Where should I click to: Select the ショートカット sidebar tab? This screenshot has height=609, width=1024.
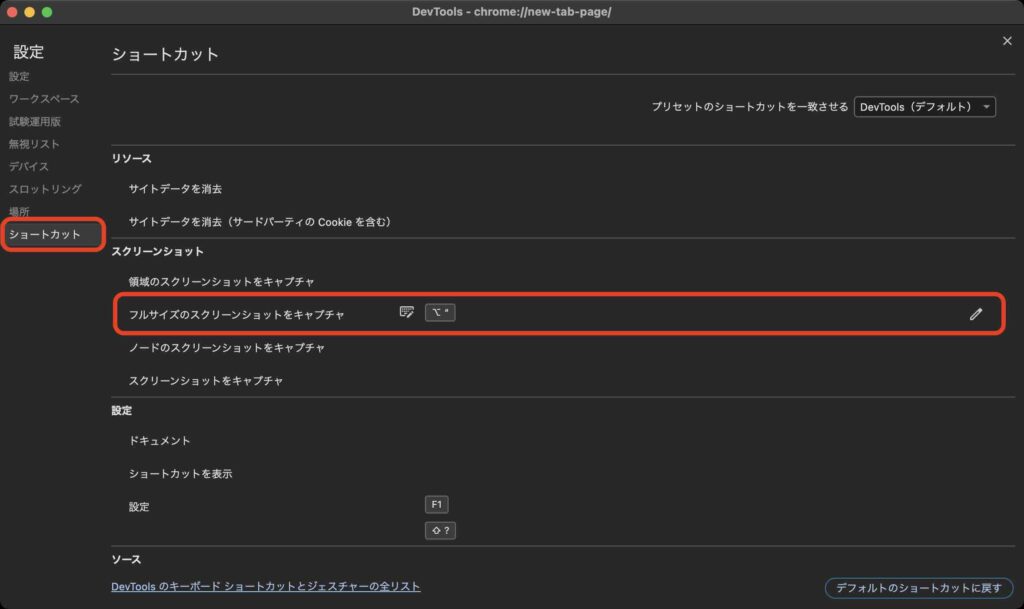[45, 235]
